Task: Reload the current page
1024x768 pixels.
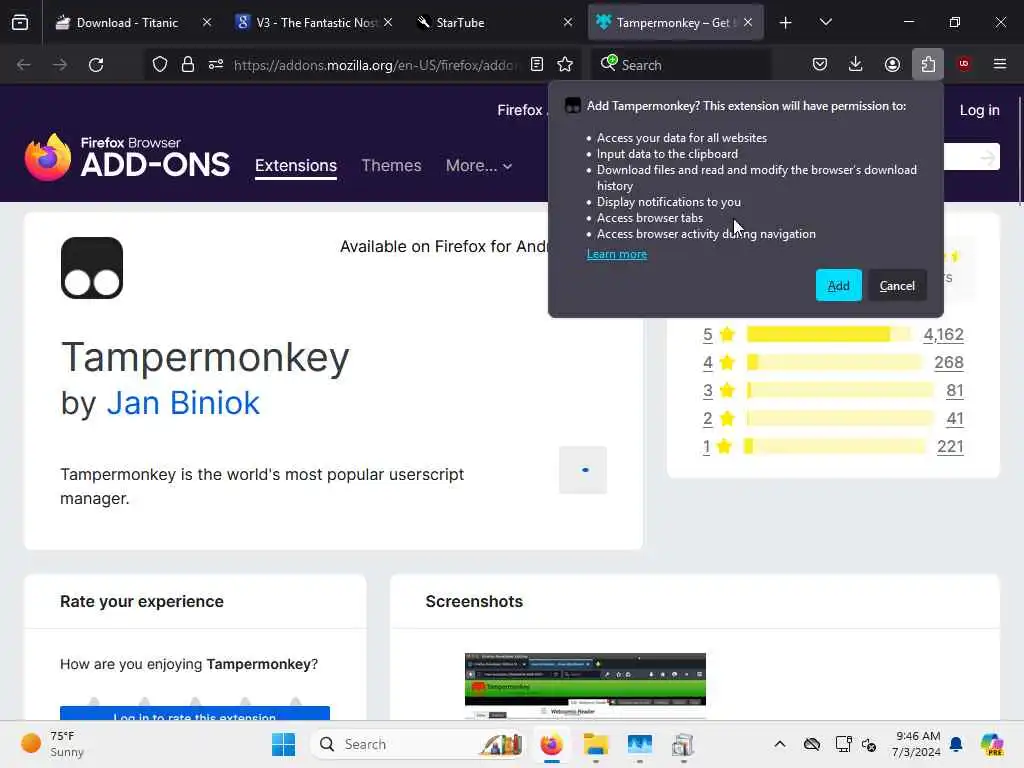Action: (x=96, y=65)
